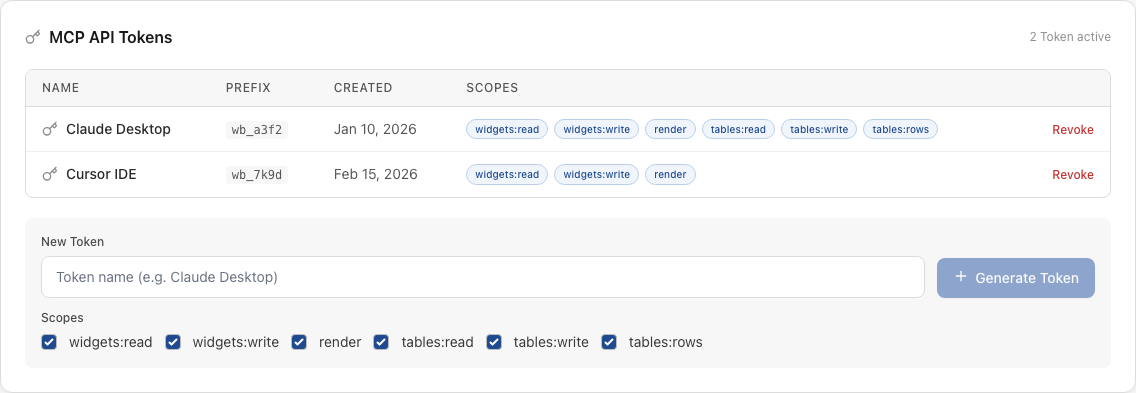Toggle the render scope checkbox
The height and width of the screenshot is (393, 1136).
click(x=298, y=342)
